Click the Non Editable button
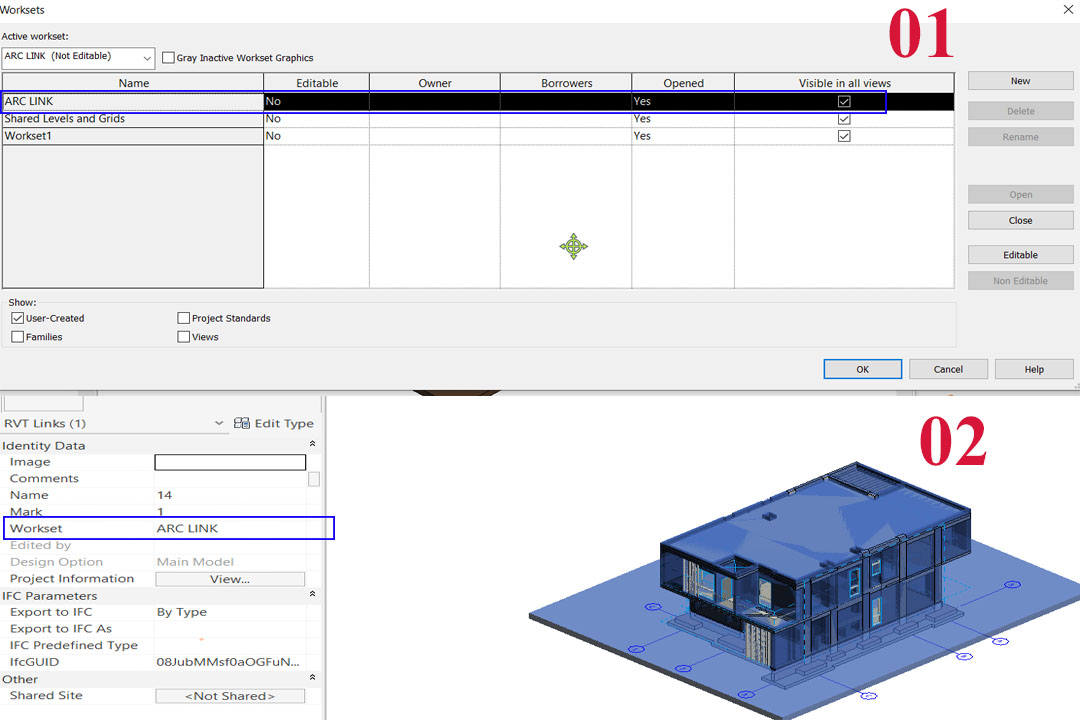 pos(1020,280)
